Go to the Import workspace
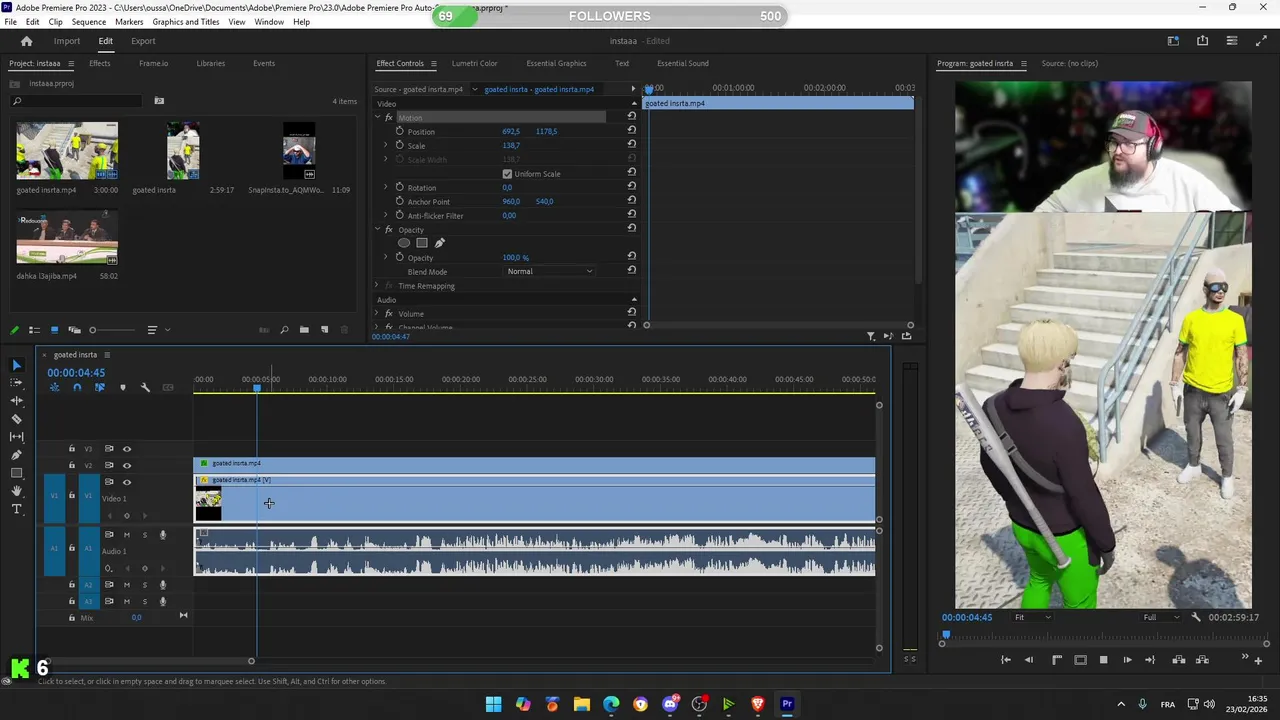The height and width of the screenshot is (720, 1280). (67, 41)
